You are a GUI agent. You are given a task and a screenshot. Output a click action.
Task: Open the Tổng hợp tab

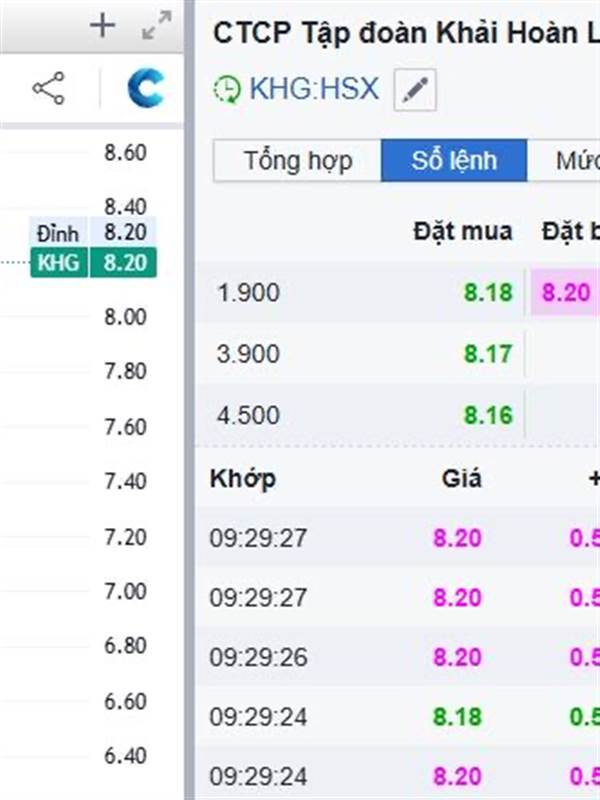[297, 161]
